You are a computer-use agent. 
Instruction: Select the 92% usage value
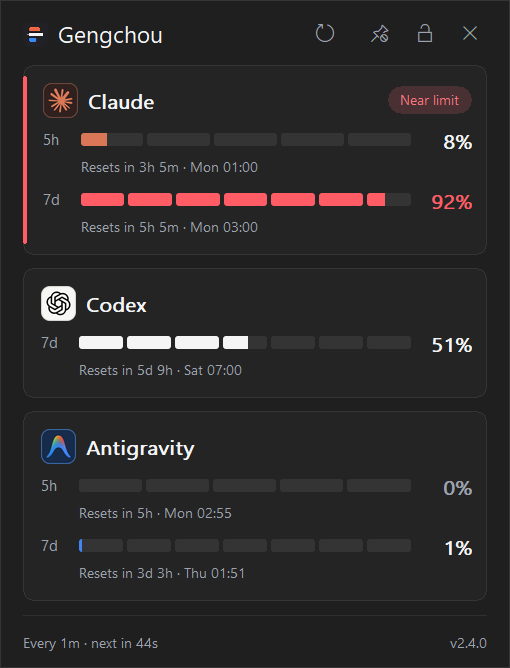coord(452,202)
